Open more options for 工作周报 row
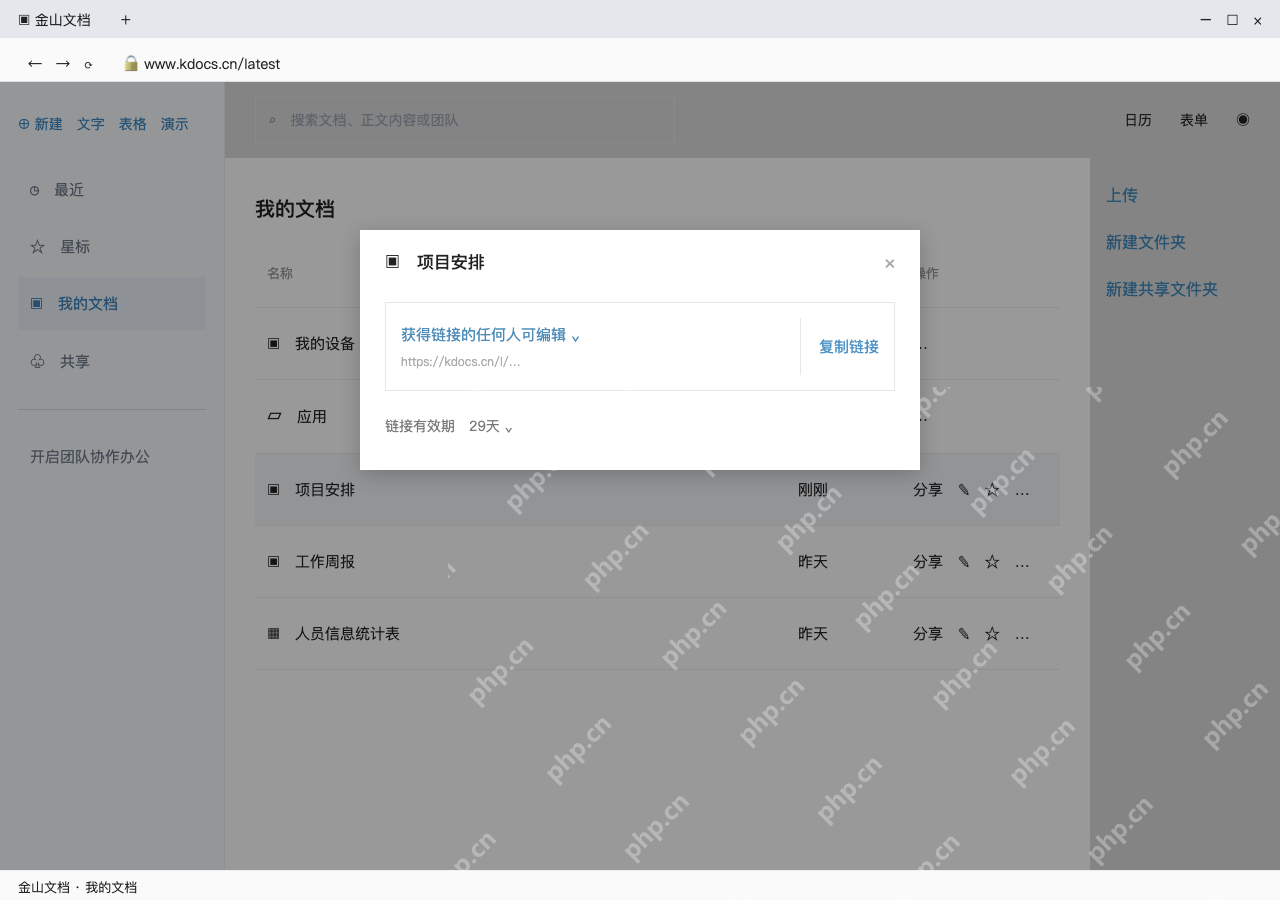This screenshot has height=900, width=1280. pos(1022,562)
